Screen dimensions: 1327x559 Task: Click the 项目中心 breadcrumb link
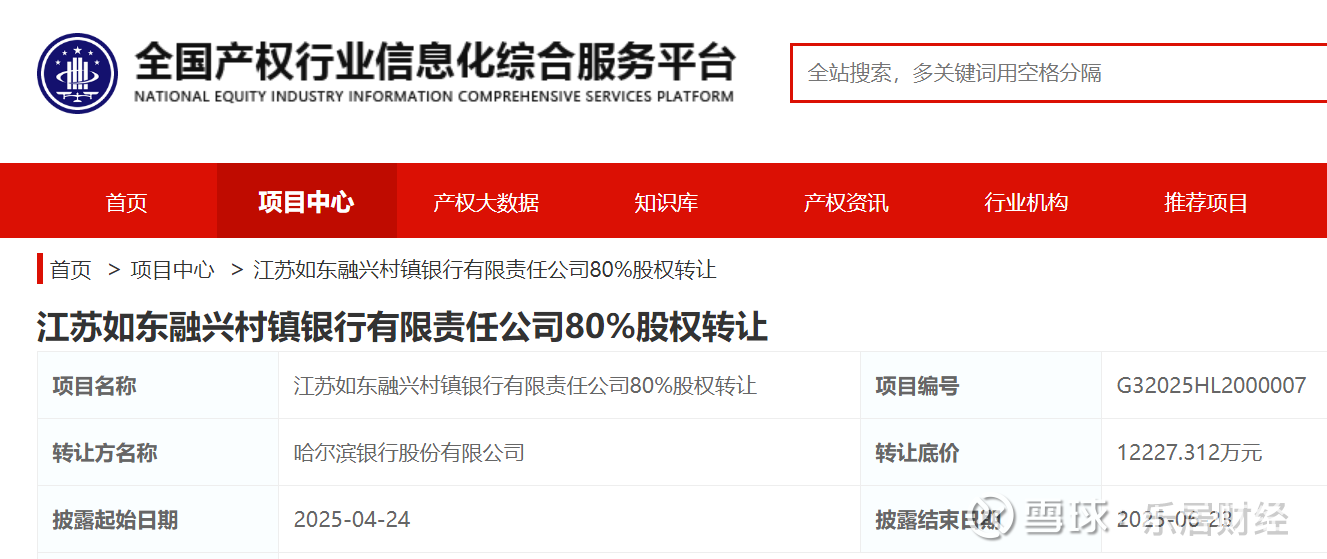click(172, 270)
